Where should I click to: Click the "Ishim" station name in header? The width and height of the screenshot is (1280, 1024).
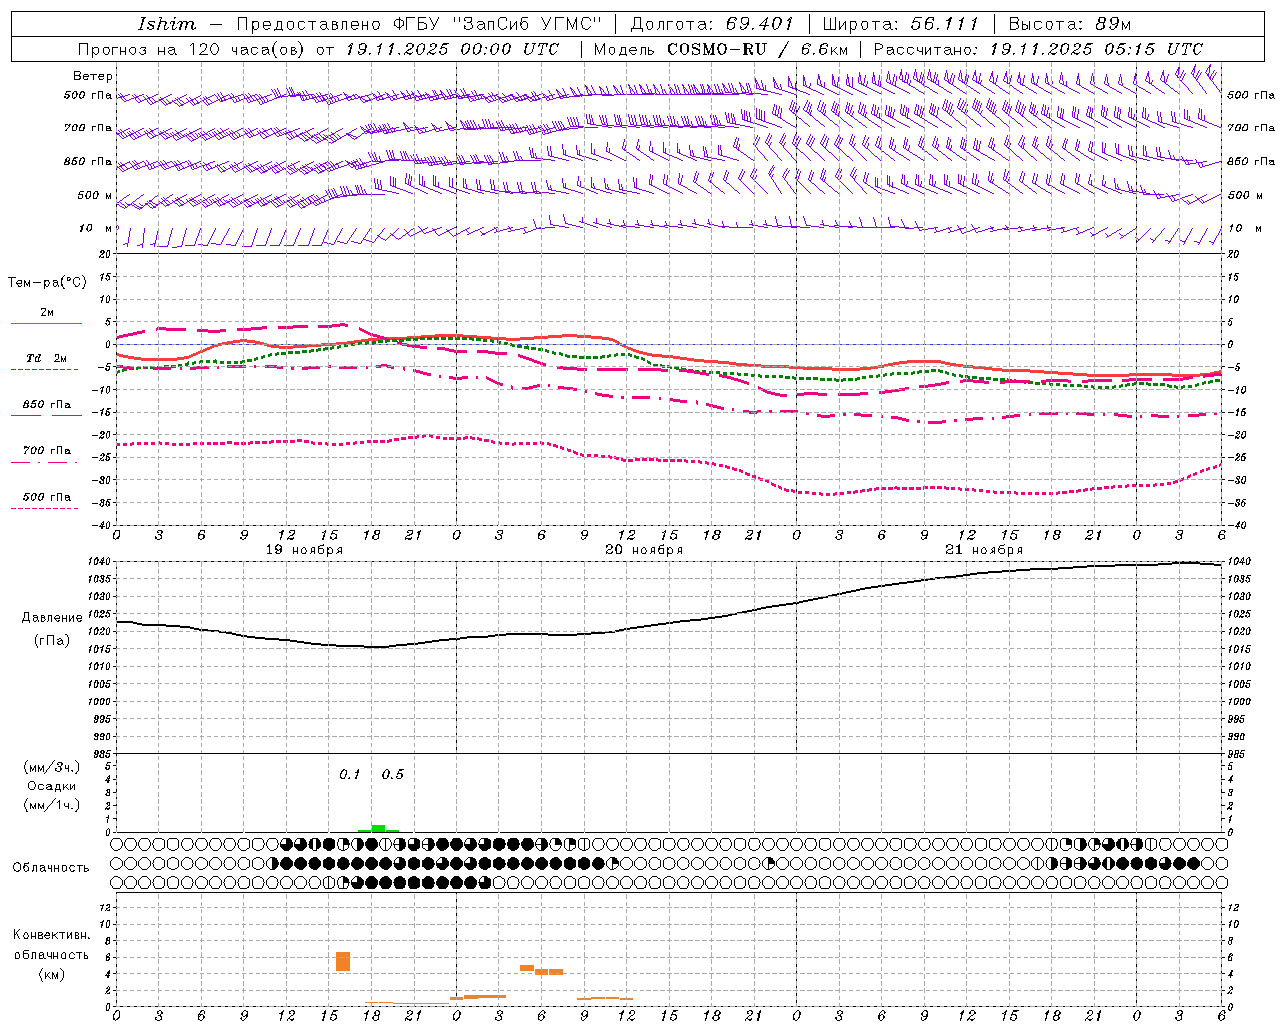[x=167, y=24]
